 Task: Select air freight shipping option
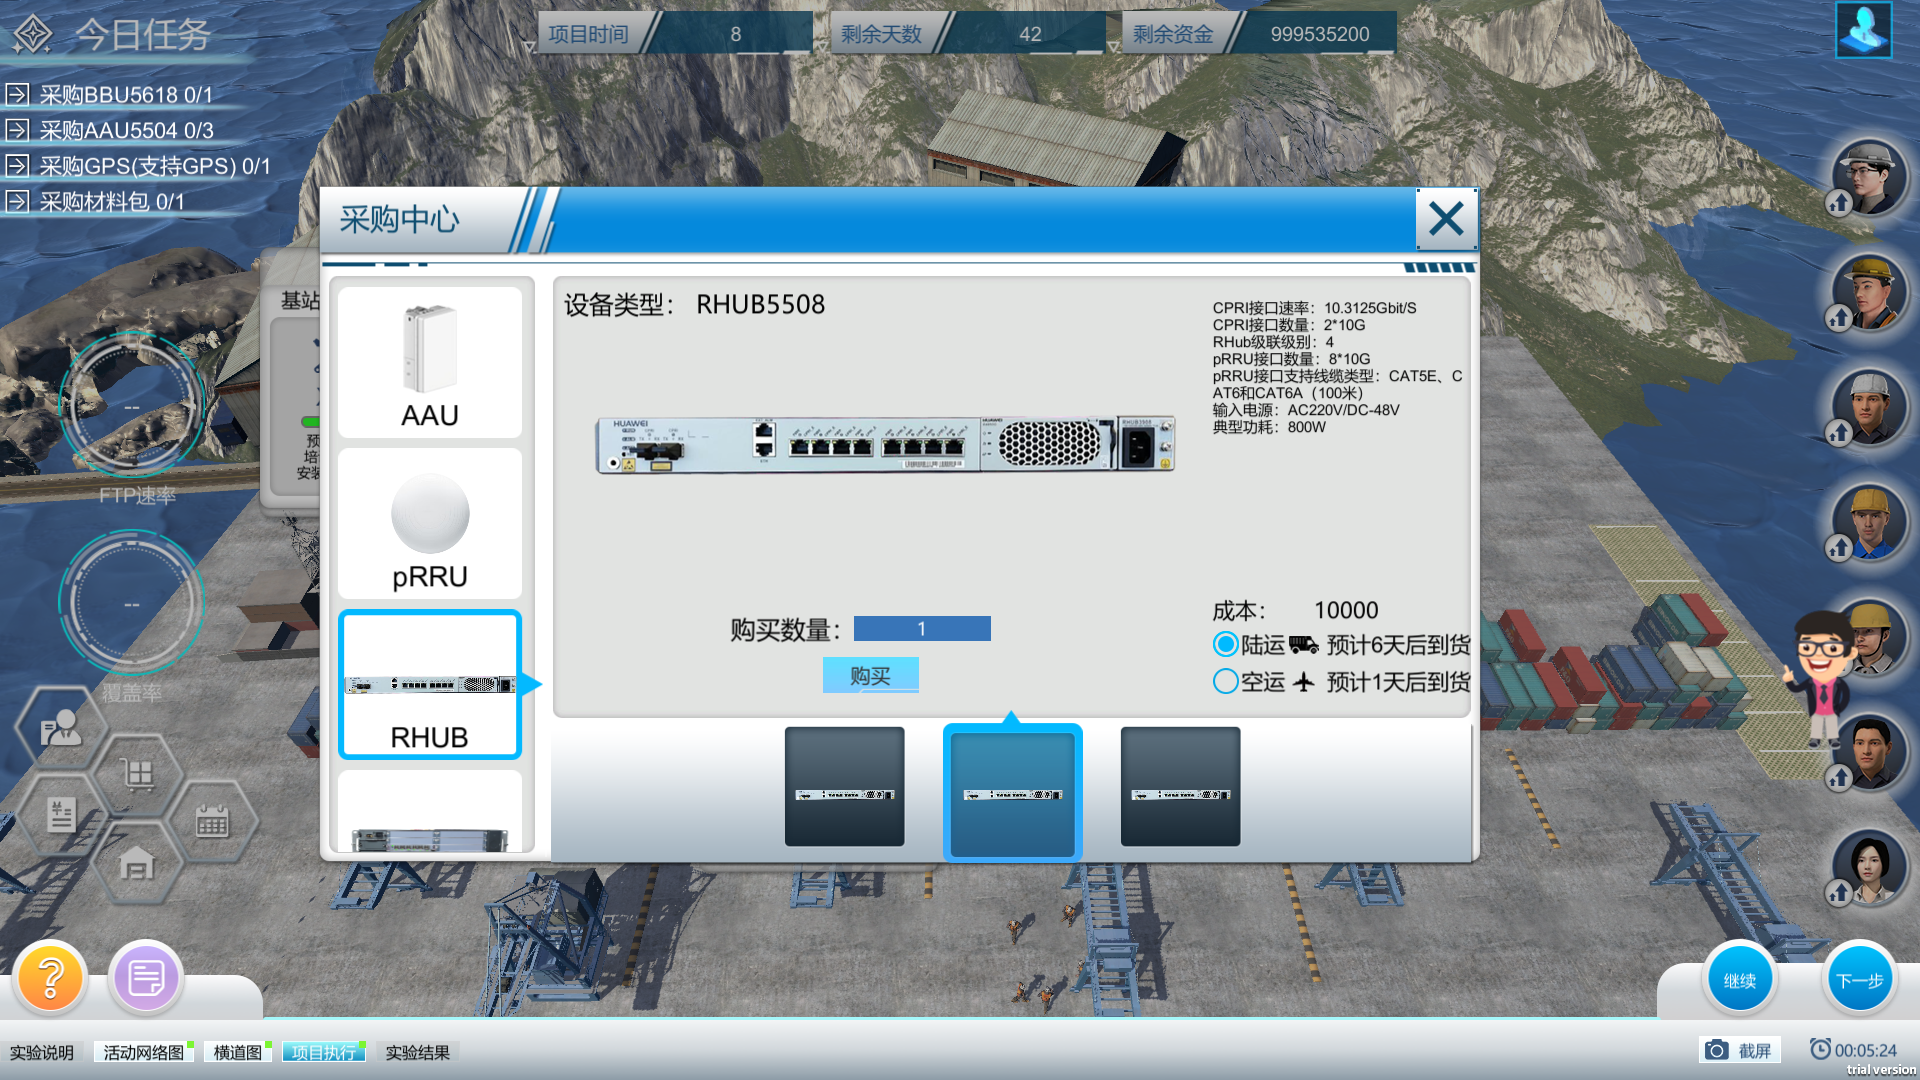pos(1226,681)
